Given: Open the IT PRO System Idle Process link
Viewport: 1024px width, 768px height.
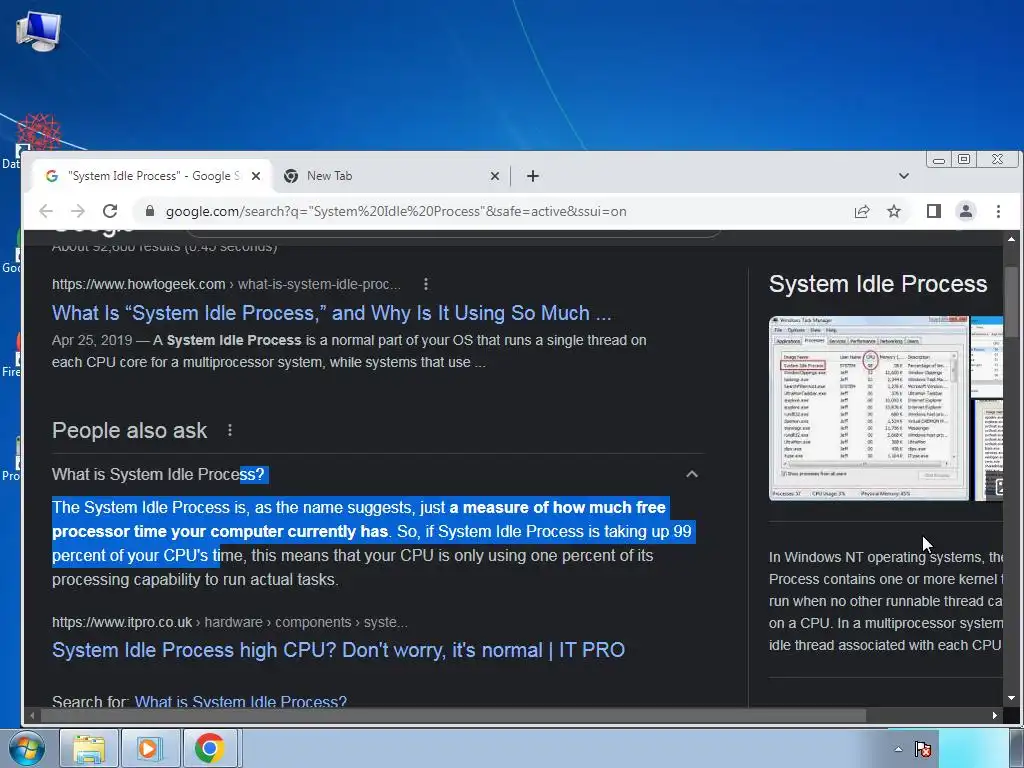Looking at the screenshot, I should 338,650.
